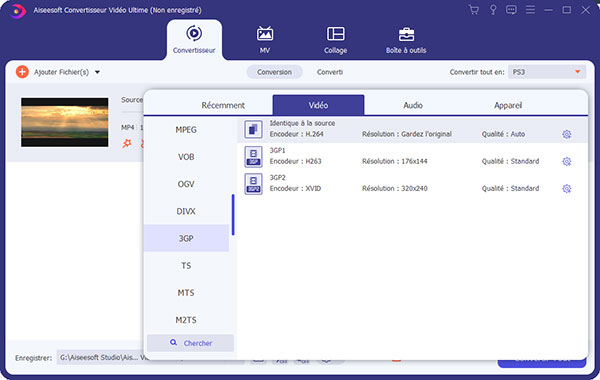Click the video effects edit star icon

[127, 144]
